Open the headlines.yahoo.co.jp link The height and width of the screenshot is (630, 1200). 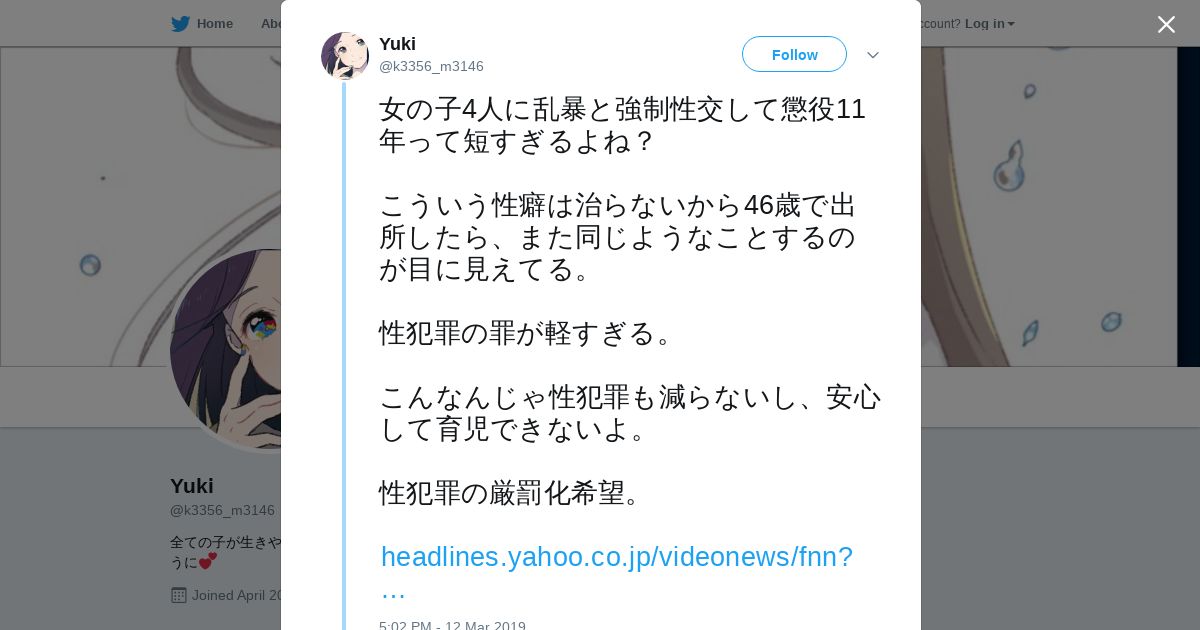617,572
